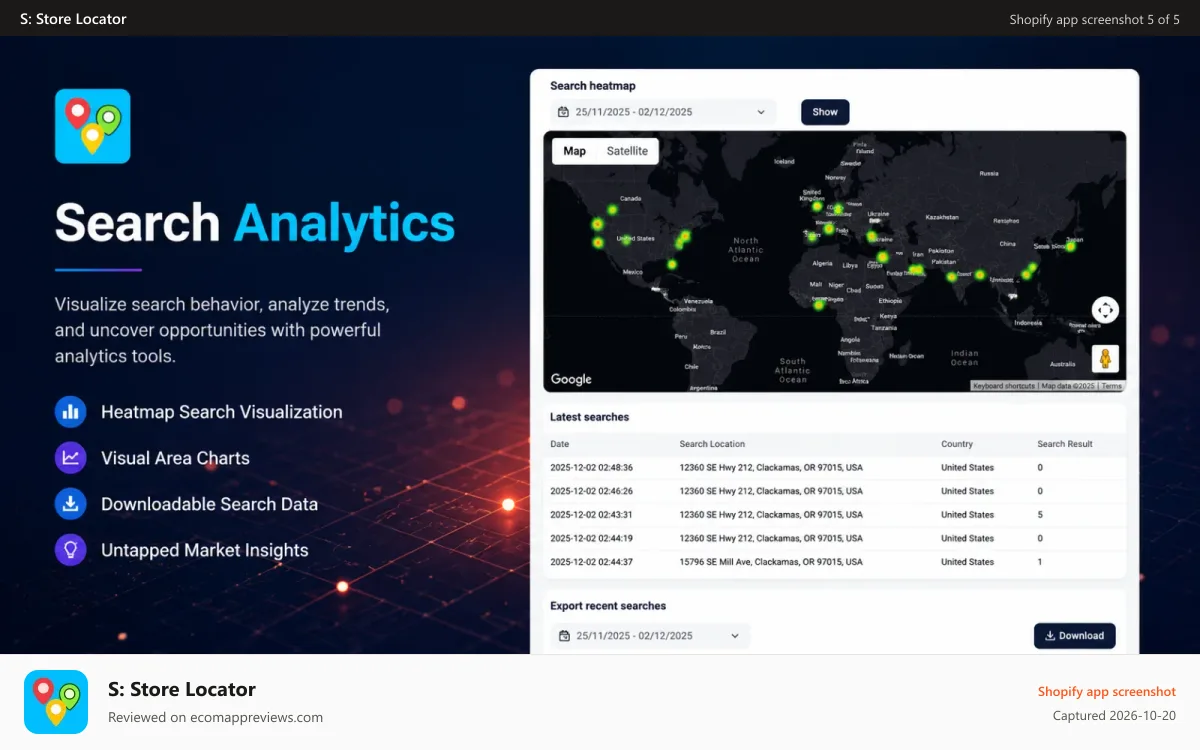Click the Show button
Viewport: 1200px width, 750px height.
click(825, 112)
